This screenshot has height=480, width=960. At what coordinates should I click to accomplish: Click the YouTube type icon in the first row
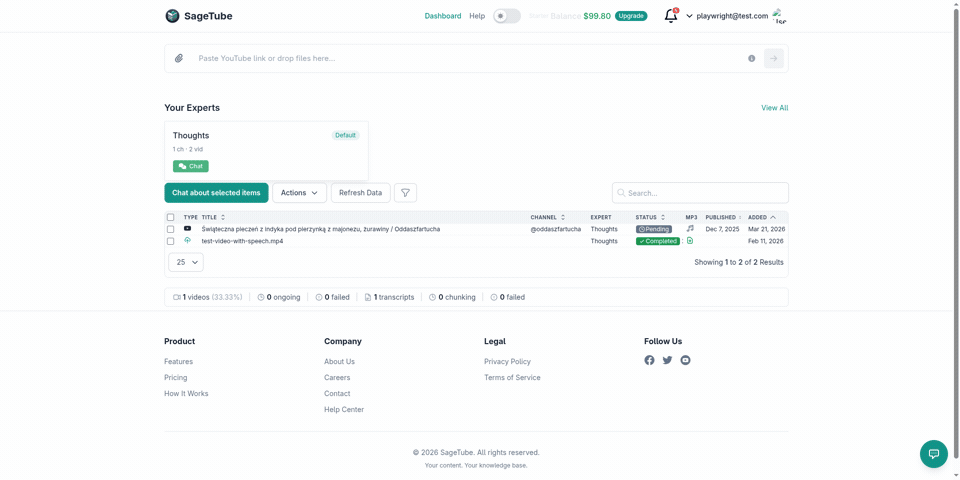coord(187,228)
